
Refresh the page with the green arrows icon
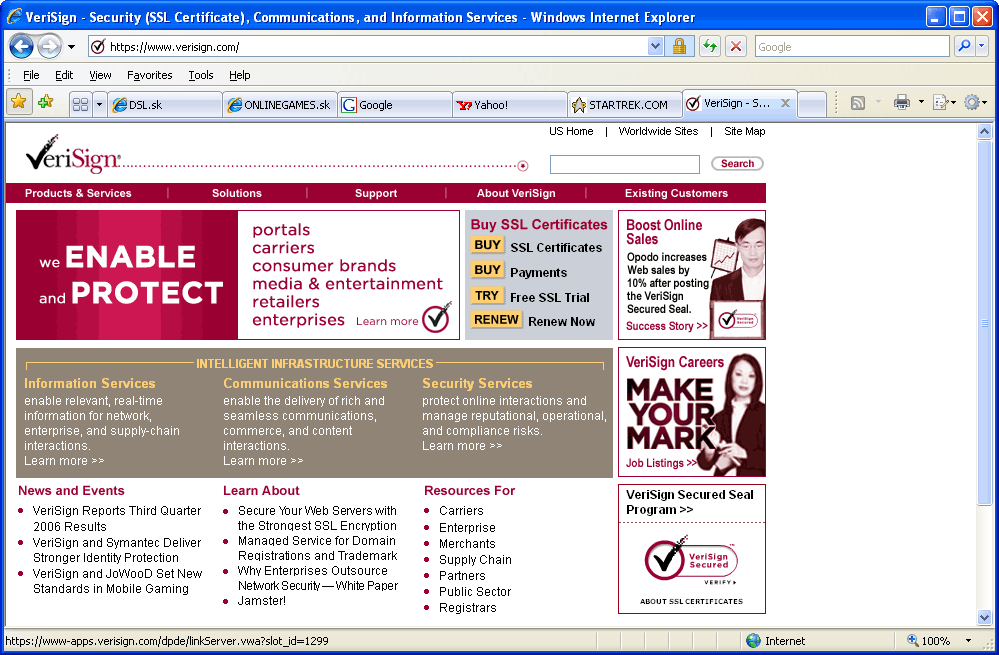pyautogui.click(x=709, y=47)
